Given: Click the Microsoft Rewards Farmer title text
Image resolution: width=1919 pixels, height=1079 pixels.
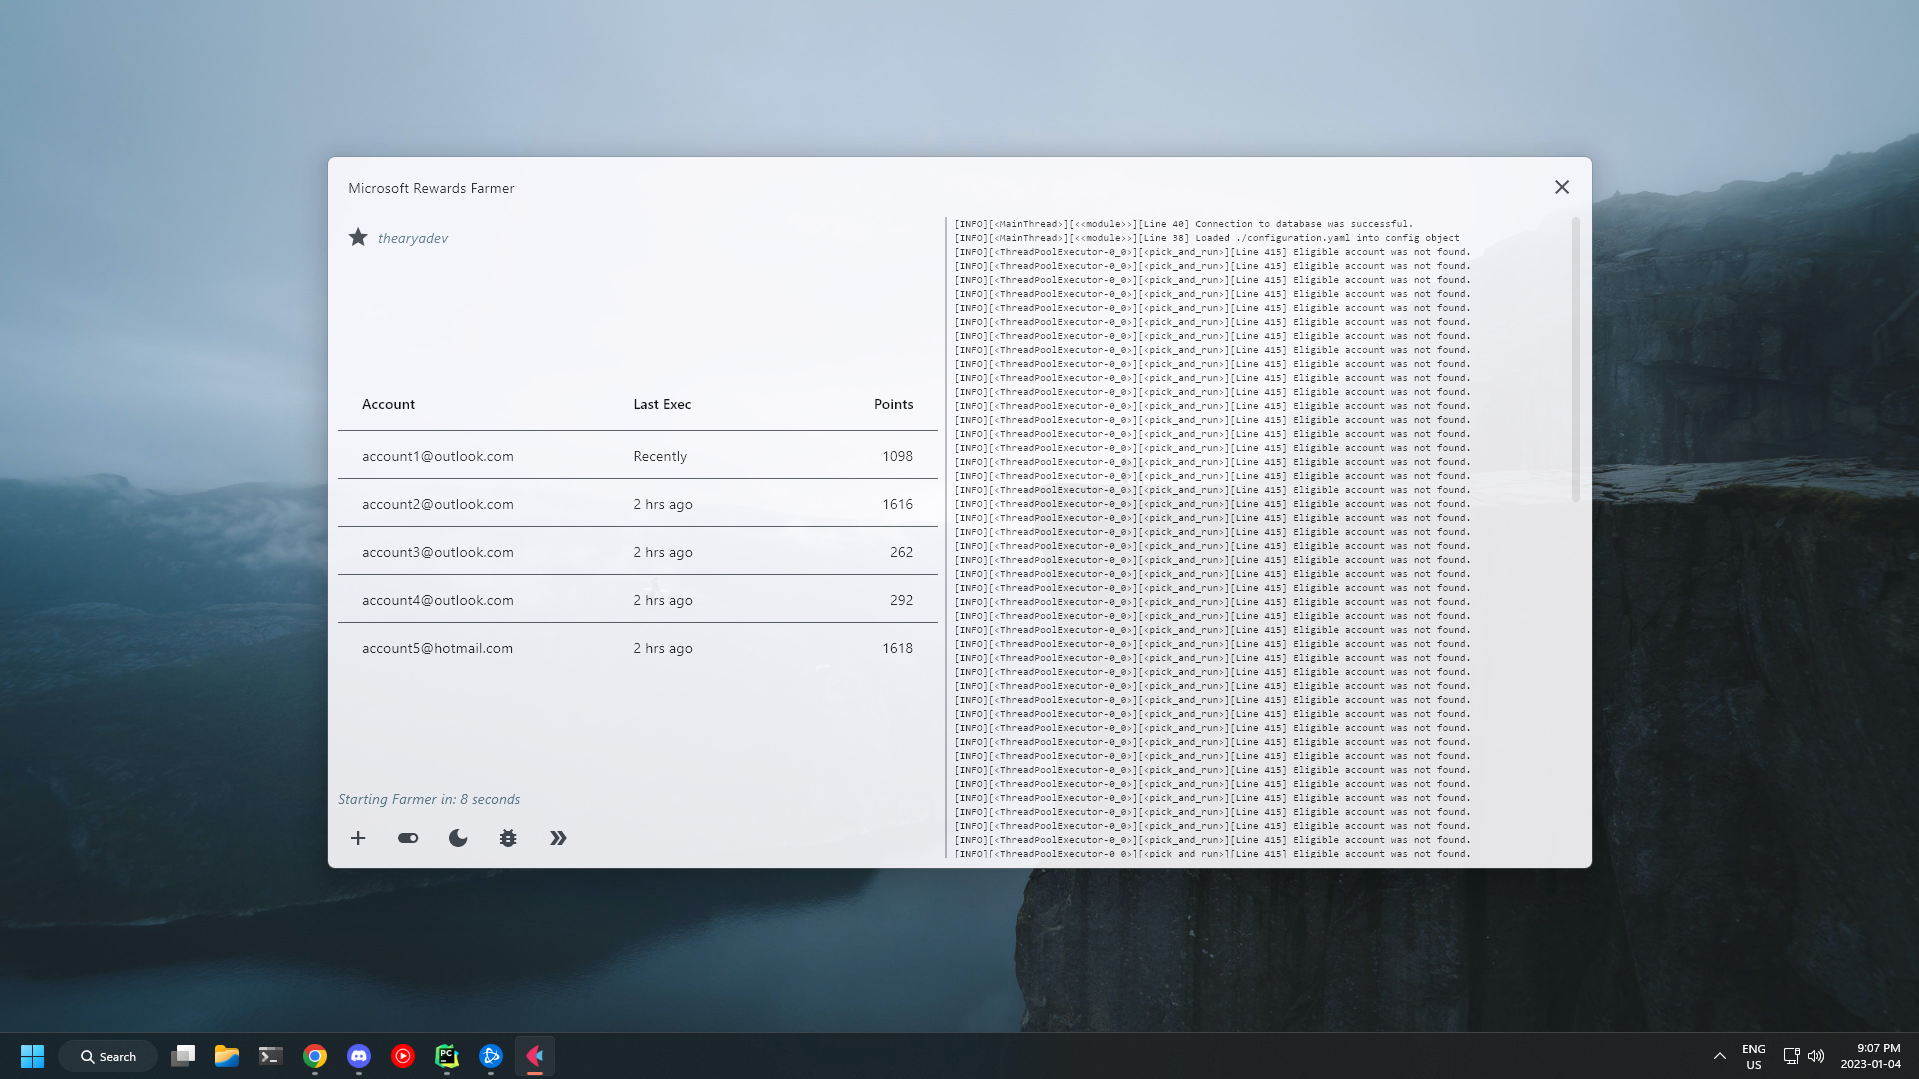Looking at the screenshot, I should pyautogui.click(x=431, y=188).
